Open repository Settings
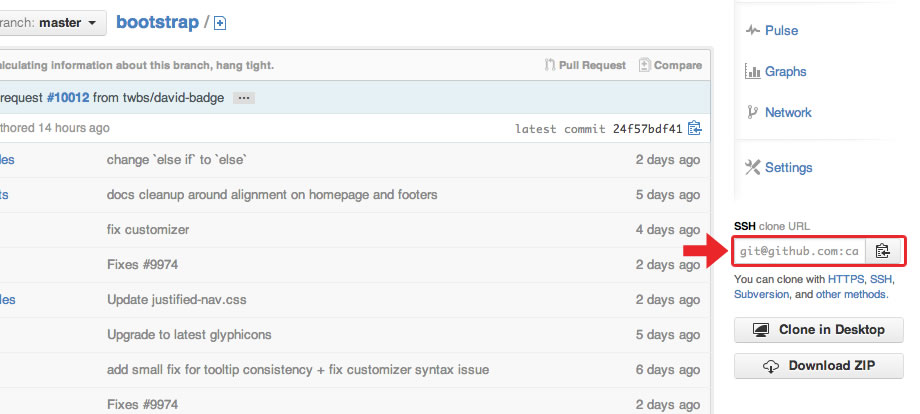 click(789, 168)
